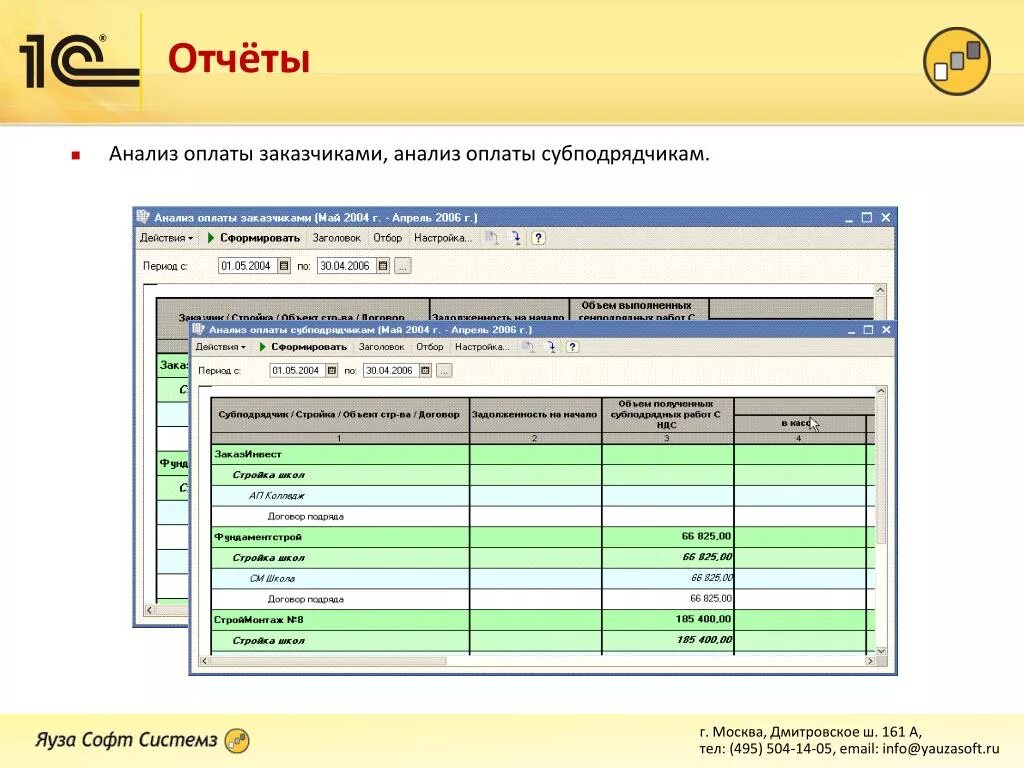The image size is (1024, 768).
Task: Click email info@yauzasoft.ru
Action: click(941, 748)
